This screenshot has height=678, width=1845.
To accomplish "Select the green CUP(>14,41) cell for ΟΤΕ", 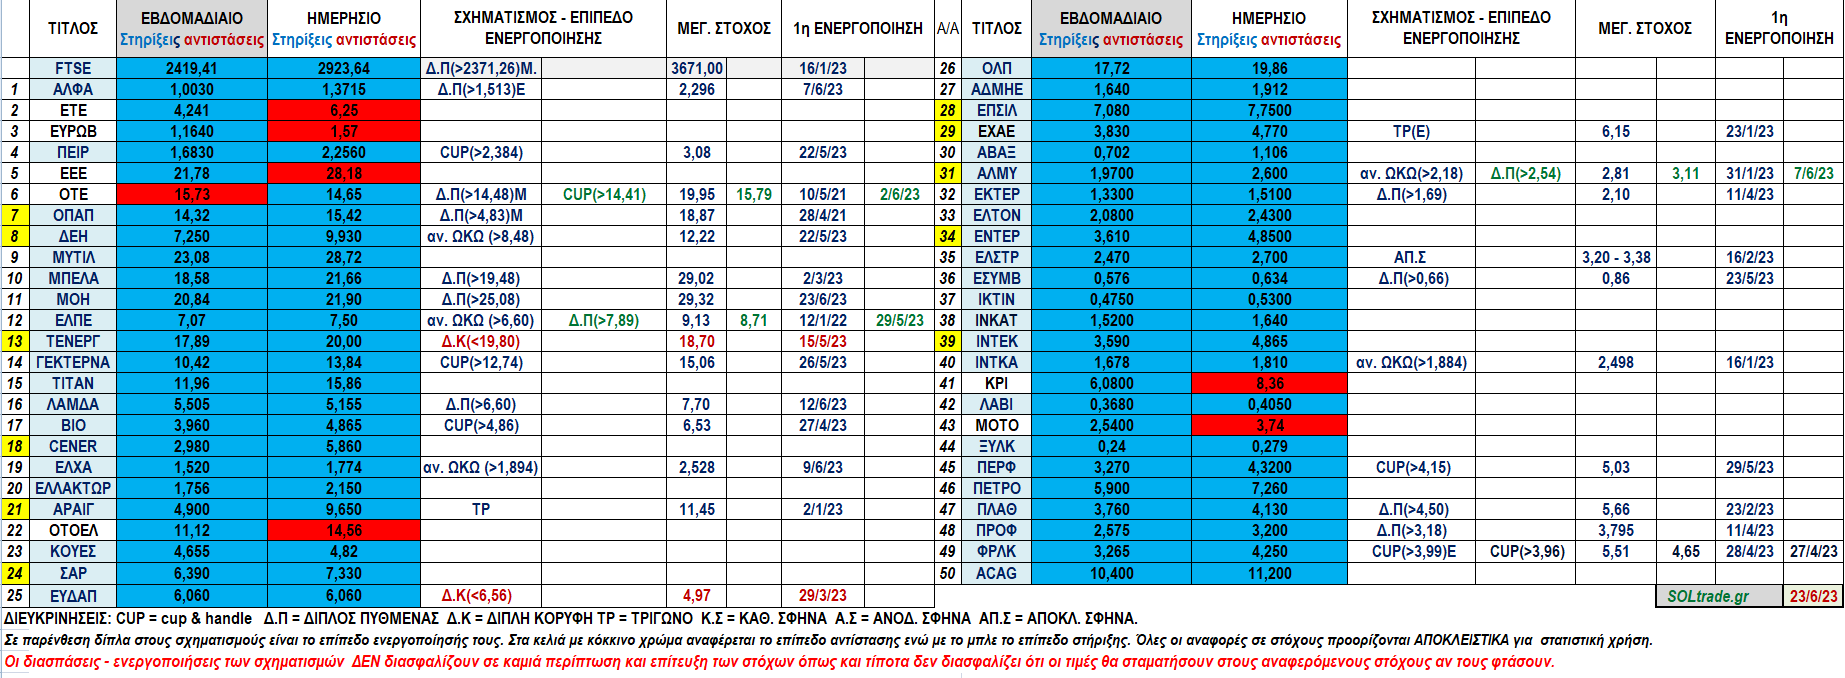I will tap(604, 194).
